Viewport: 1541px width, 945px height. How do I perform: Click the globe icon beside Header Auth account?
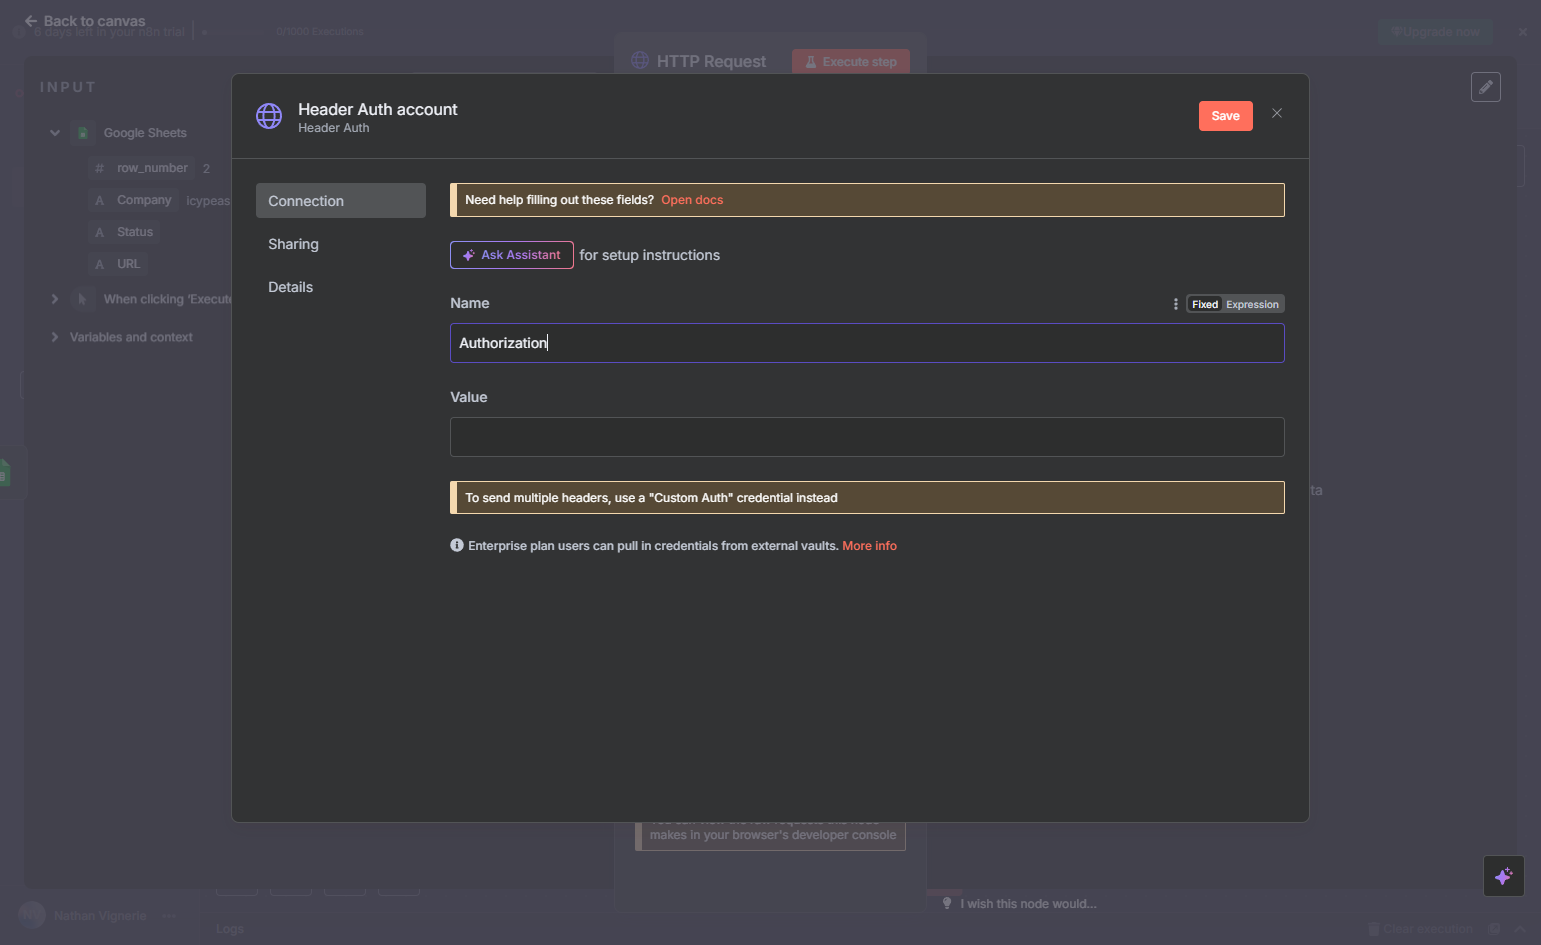pyautogui.click(x=269, y=116)
